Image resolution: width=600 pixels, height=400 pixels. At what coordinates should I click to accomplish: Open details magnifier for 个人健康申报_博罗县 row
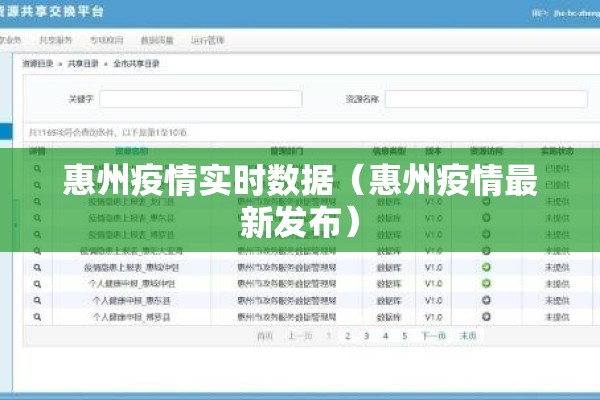click(x=37, y=317)
